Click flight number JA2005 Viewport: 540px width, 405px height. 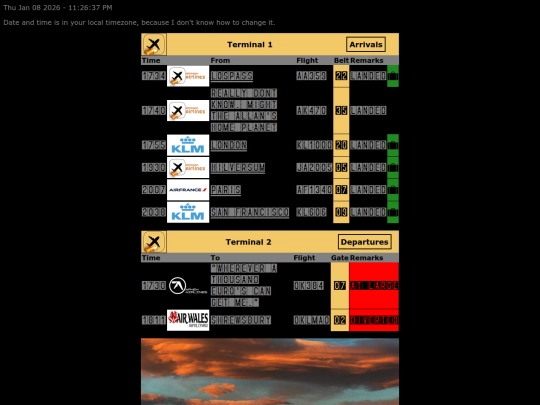[314, 167]
